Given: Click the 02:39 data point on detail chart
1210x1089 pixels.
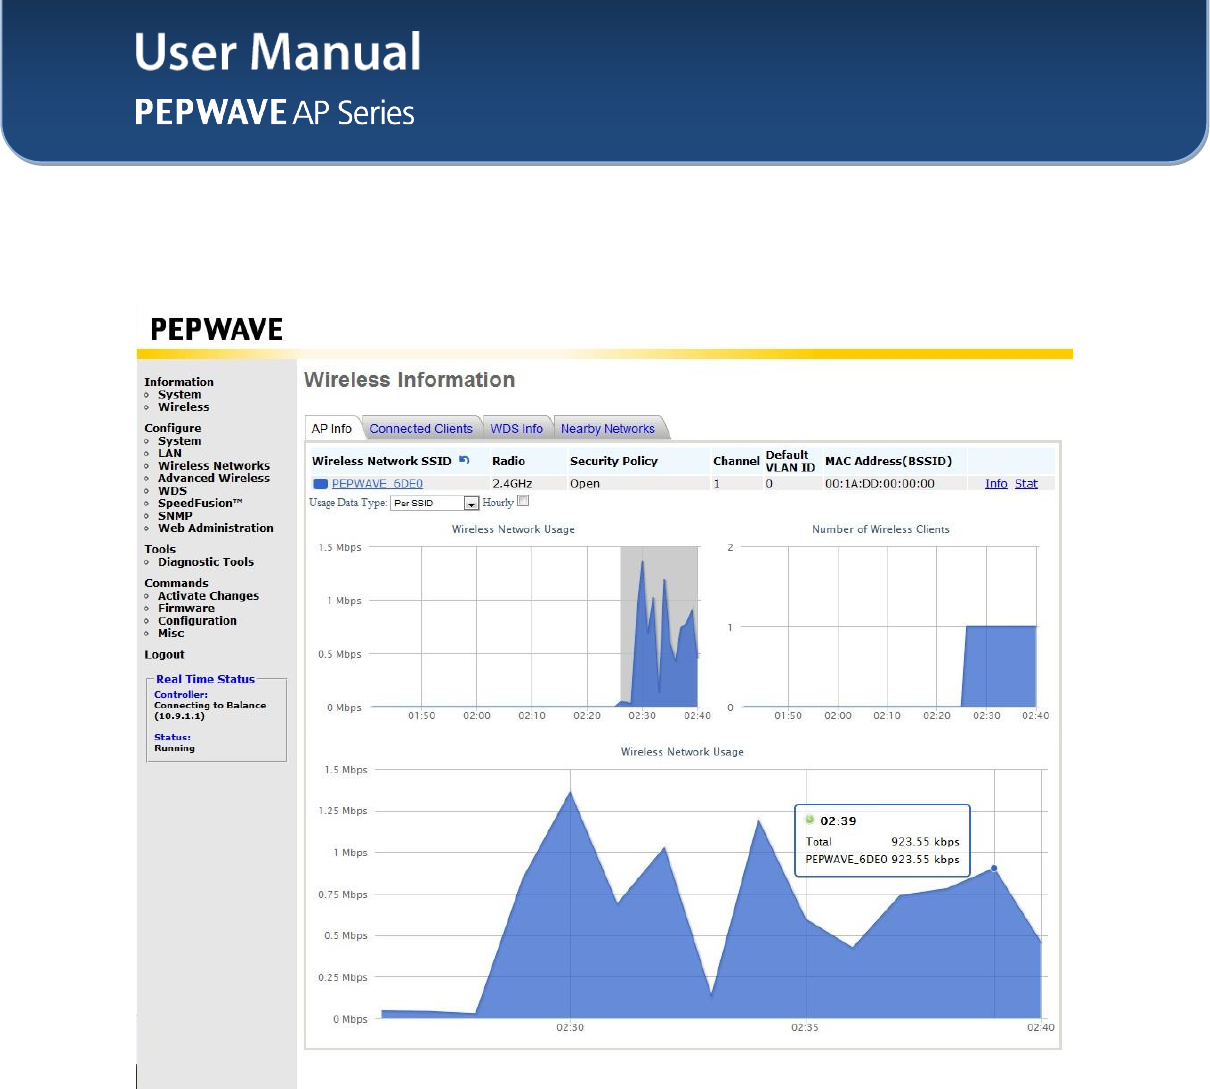Looking at the screenshot, I should [x=994, y=868].
